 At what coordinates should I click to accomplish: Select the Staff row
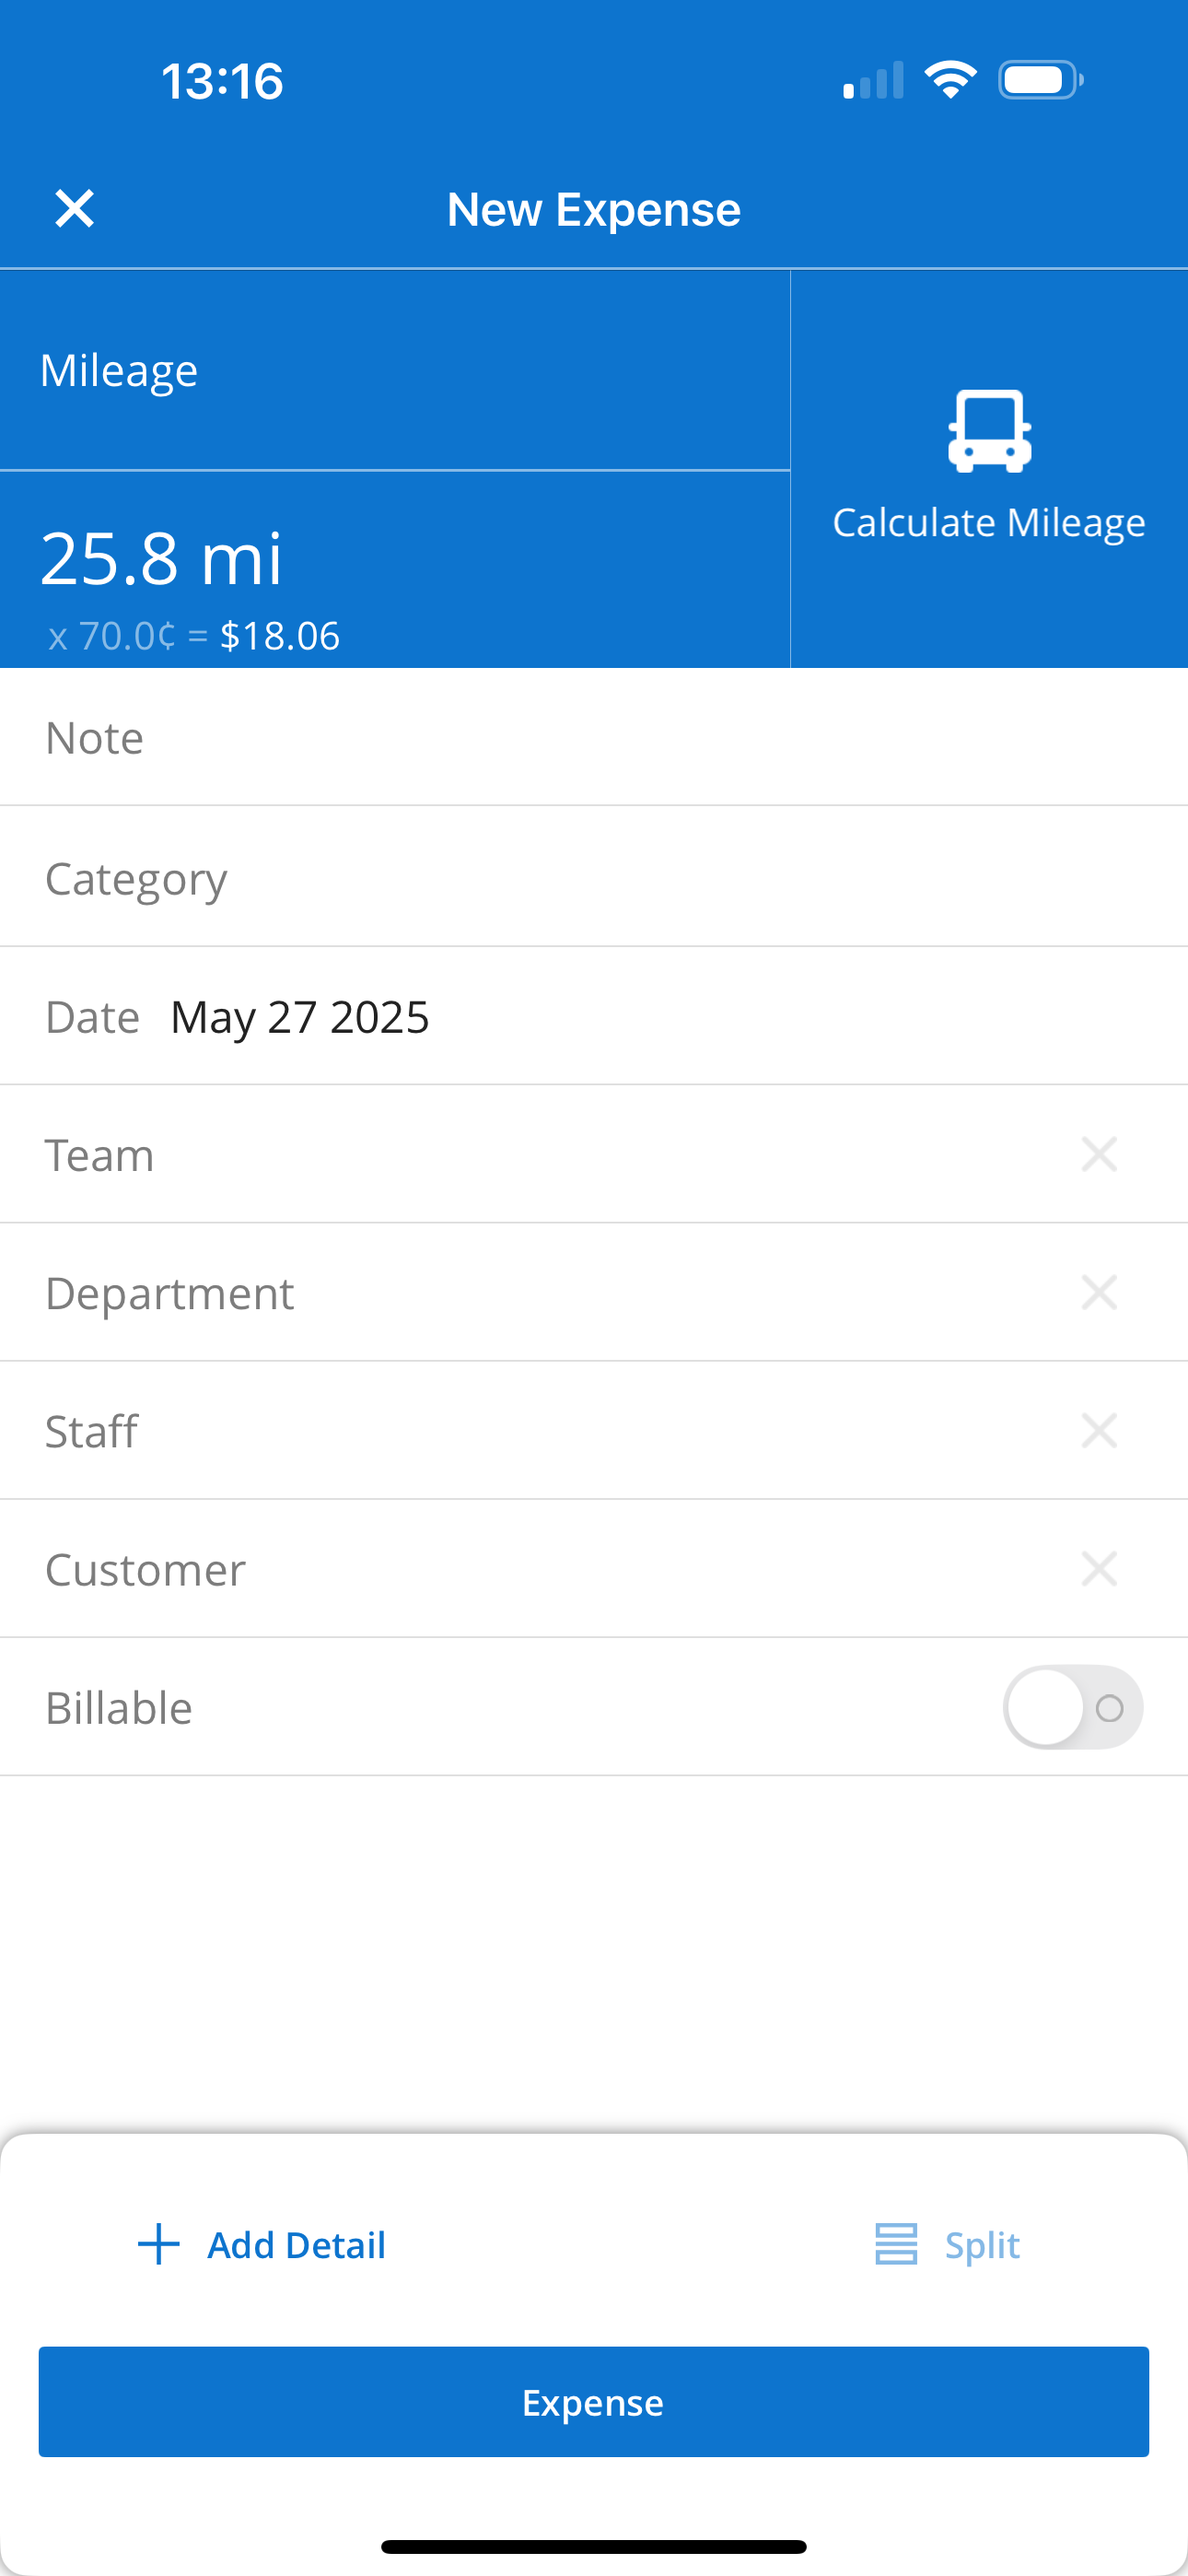tap(540, 1431)
